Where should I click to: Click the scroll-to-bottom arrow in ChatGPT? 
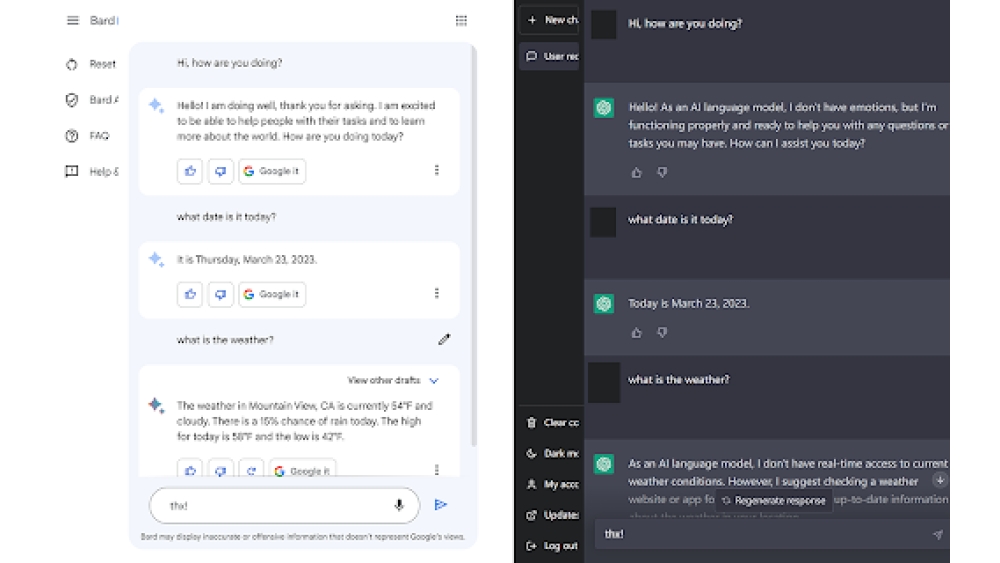939,480
